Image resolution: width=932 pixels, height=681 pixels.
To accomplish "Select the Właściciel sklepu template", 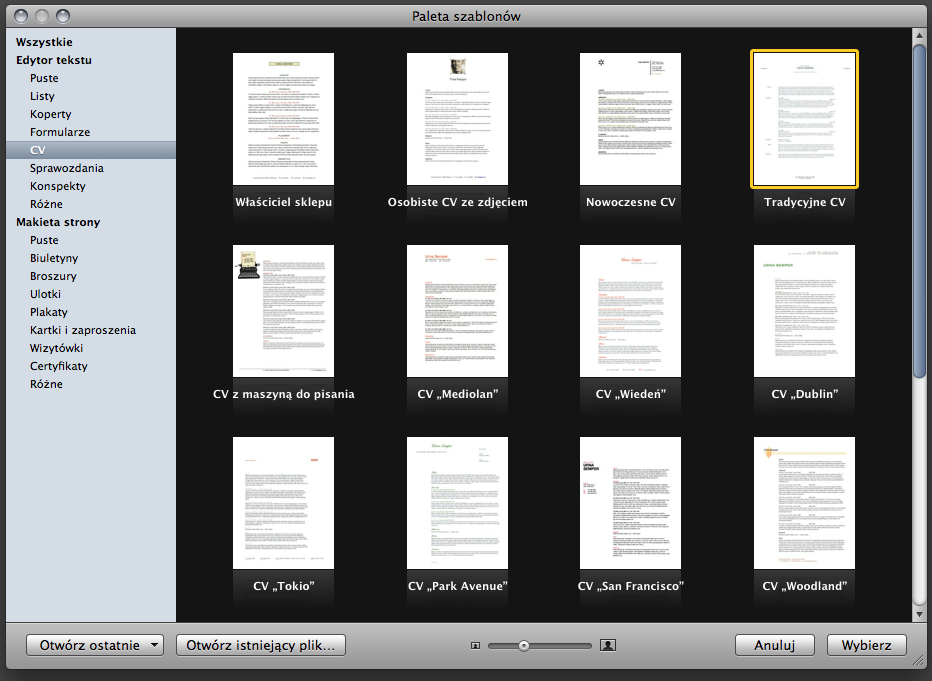I will pyautogui.click(x=283, y=120).
